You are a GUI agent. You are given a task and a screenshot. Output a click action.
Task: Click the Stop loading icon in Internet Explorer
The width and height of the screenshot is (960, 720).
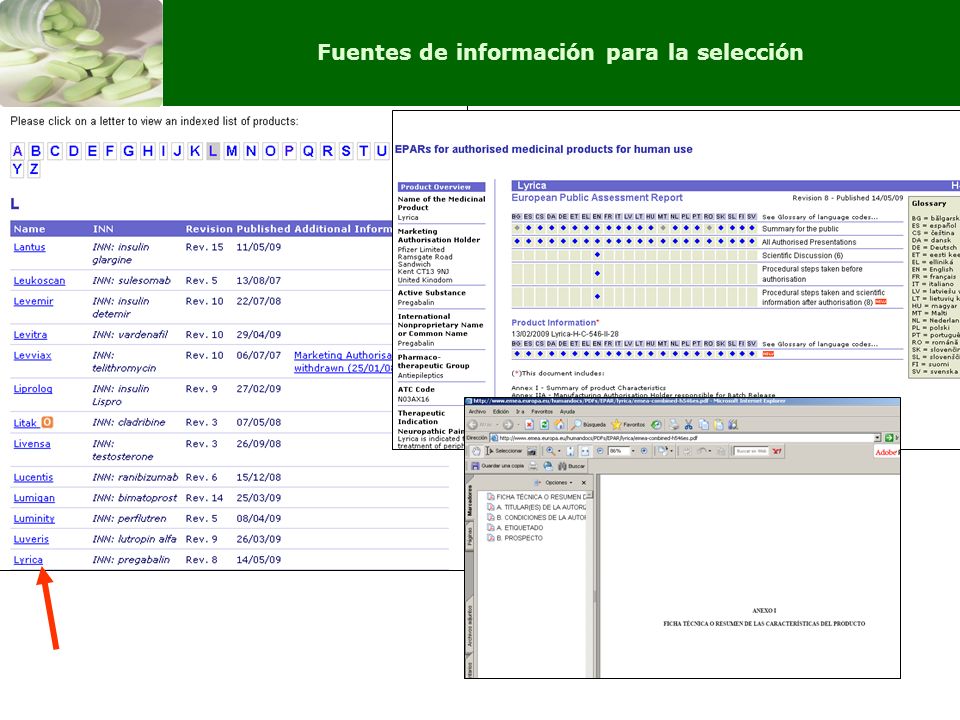[530, 424]
